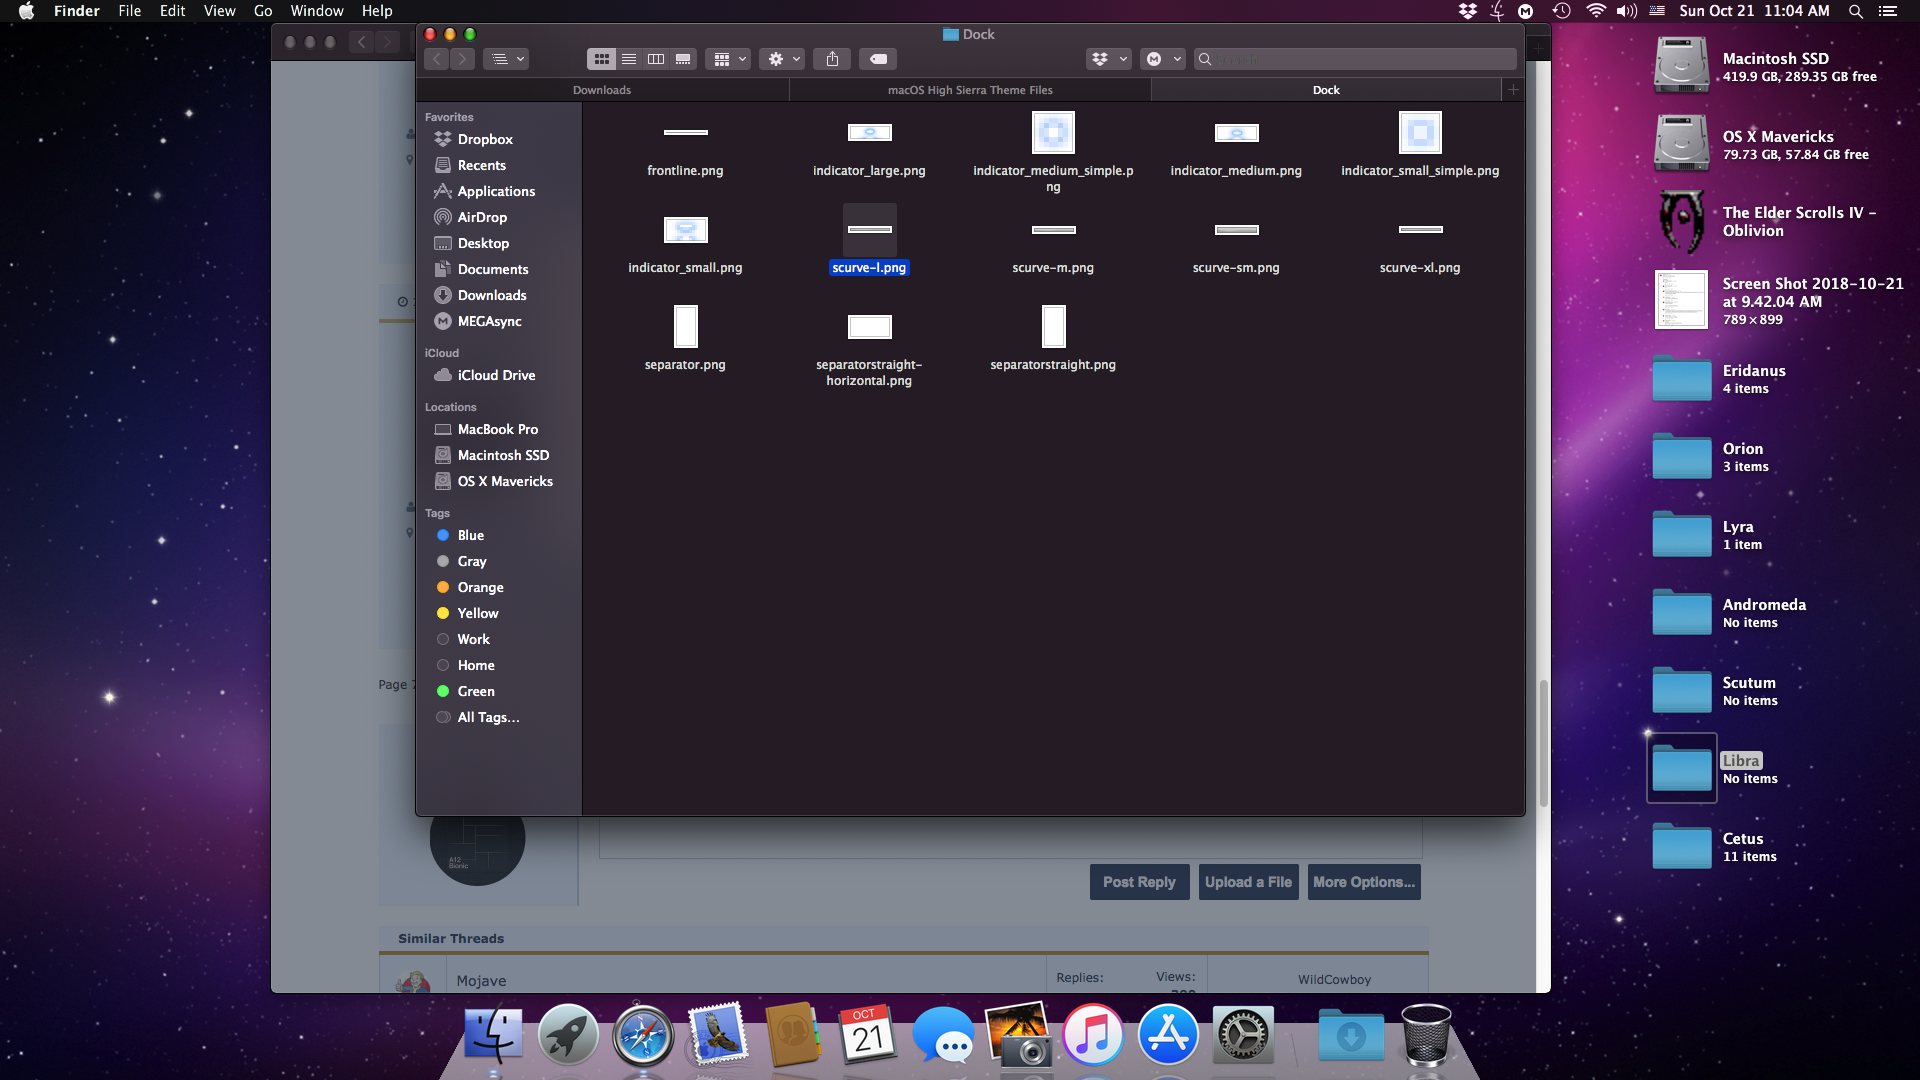Open the Go menu
Screen dimensions: 1920x1080
263,11
